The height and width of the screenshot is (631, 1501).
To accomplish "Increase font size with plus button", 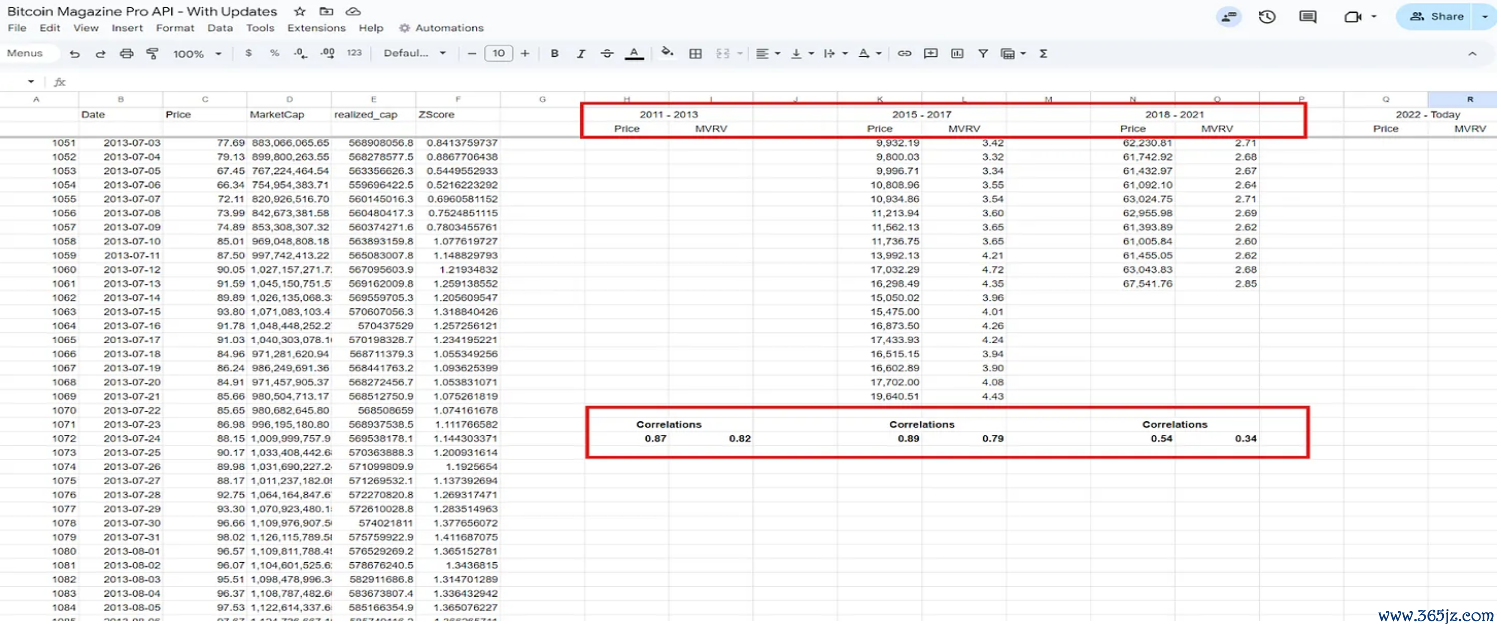I will (x=525, y=54).
